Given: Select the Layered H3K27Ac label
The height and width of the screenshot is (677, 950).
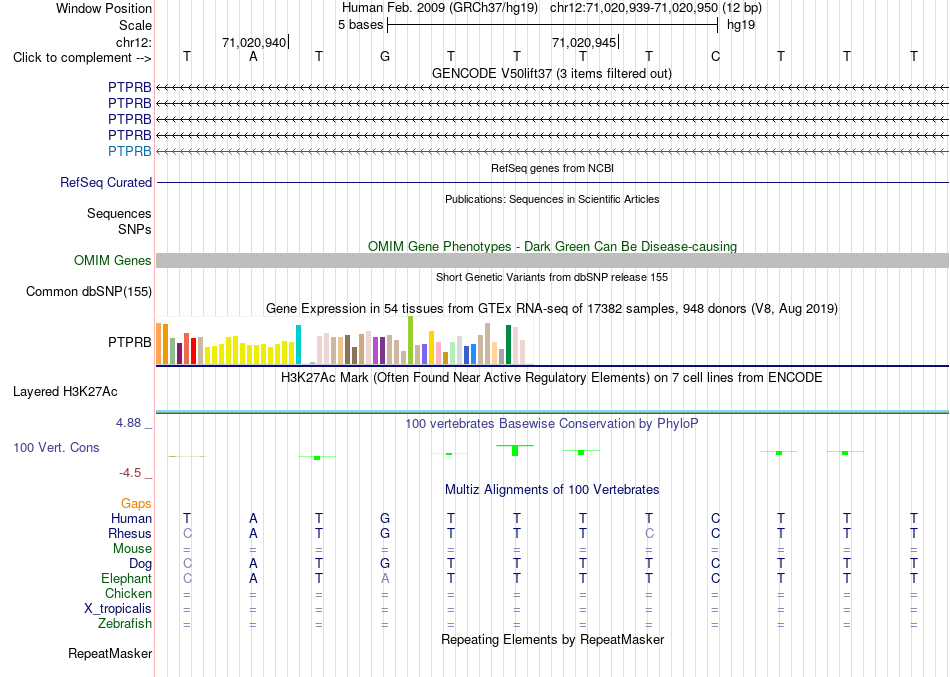Looking at the screenshot, I should tap(65, 392).
